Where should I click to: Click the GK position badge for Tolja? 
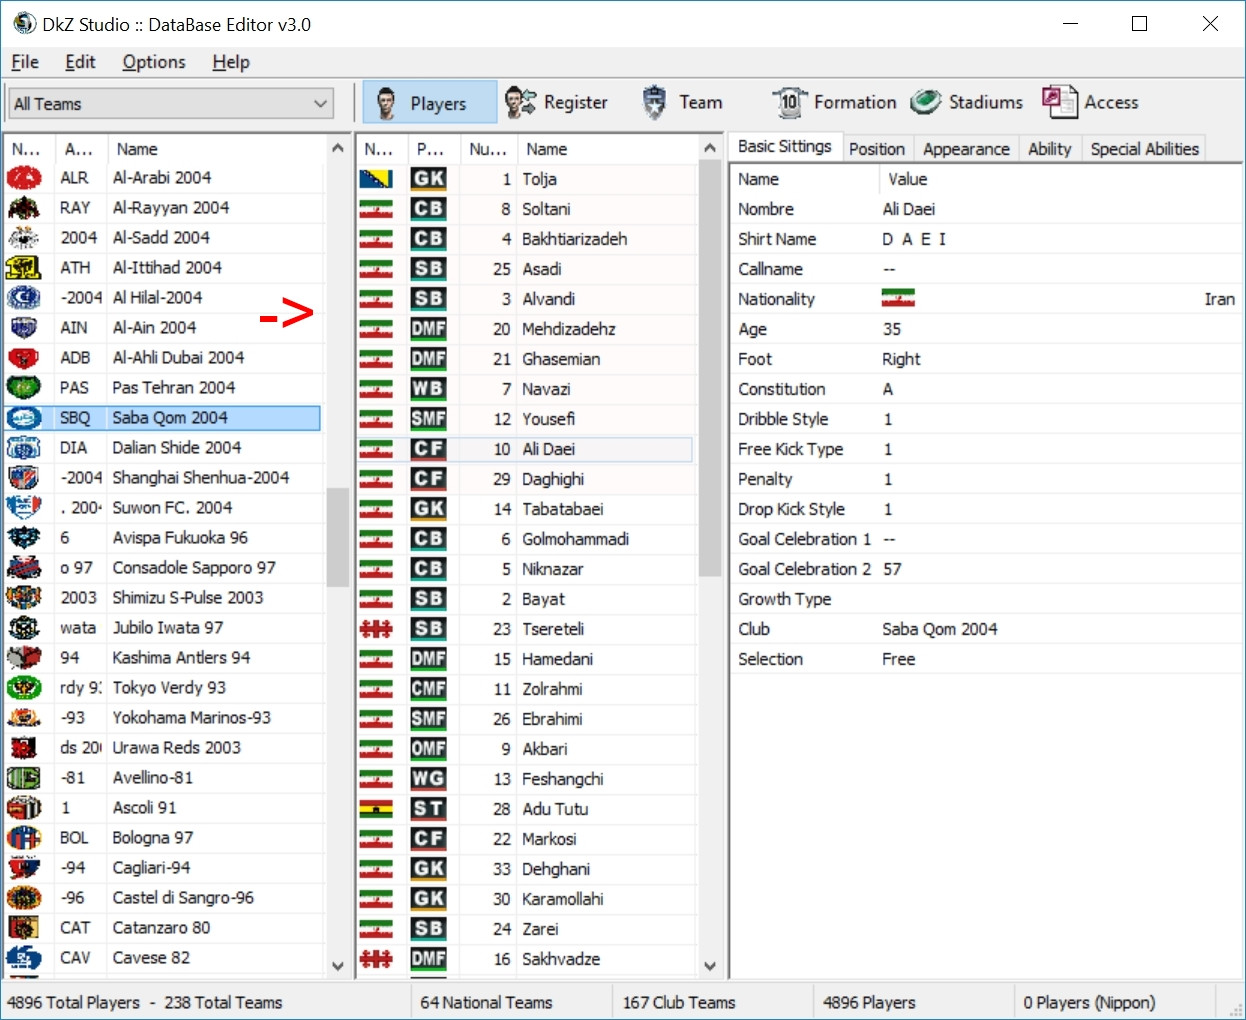coord(428,179)
